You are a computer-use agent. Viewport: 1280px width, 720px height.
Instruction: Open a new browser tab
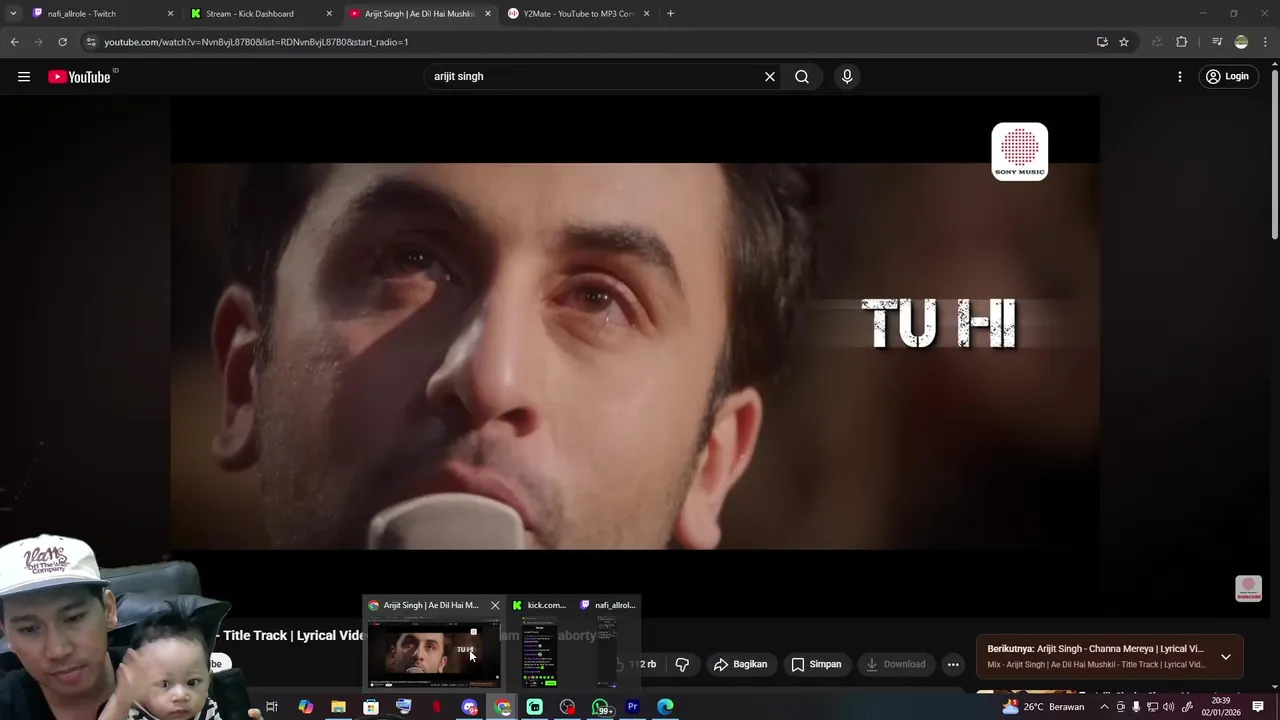pos(670,14)
